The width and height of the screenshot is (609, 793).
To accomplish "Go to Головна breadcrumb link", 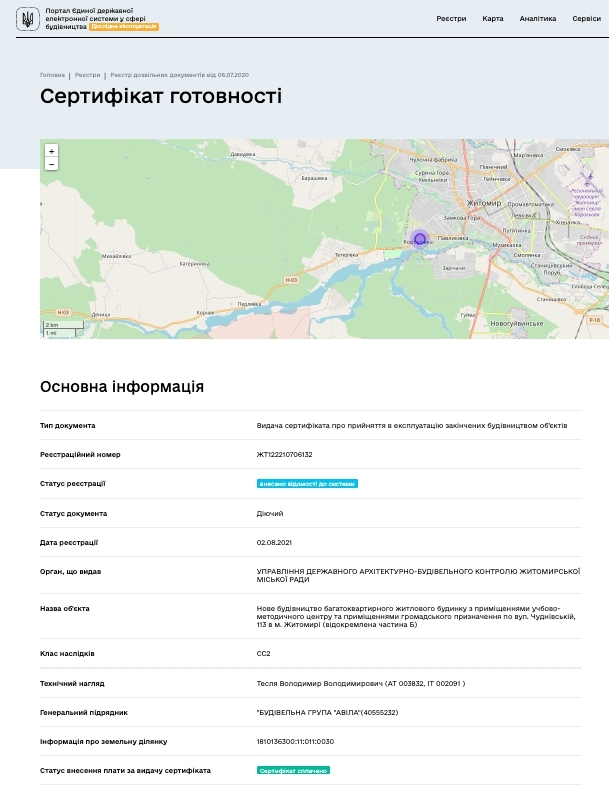I will click(x=53, y=75).
